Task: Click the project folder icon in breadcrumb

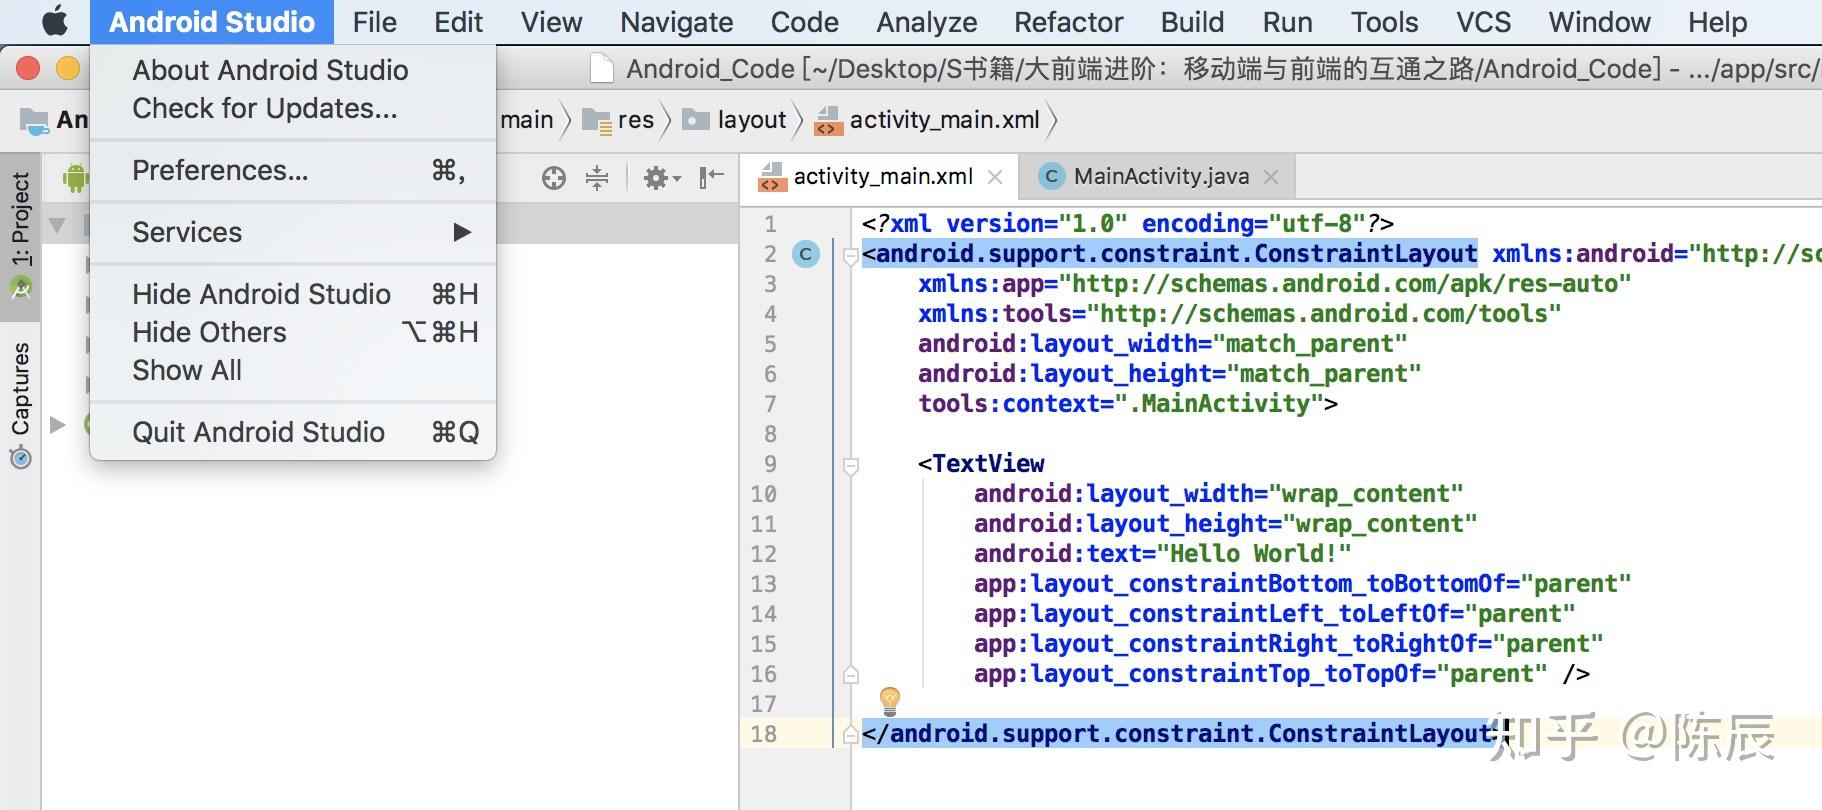Action: coord(34,121)
